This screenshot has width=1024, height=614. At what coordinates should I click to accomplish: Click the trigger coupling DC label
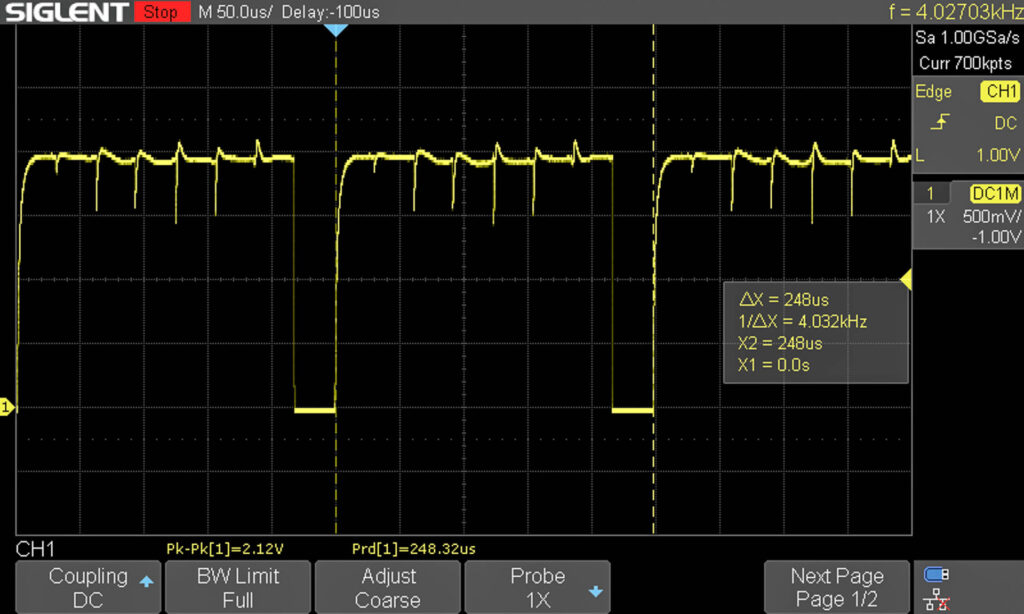[x=1005, y=123]
